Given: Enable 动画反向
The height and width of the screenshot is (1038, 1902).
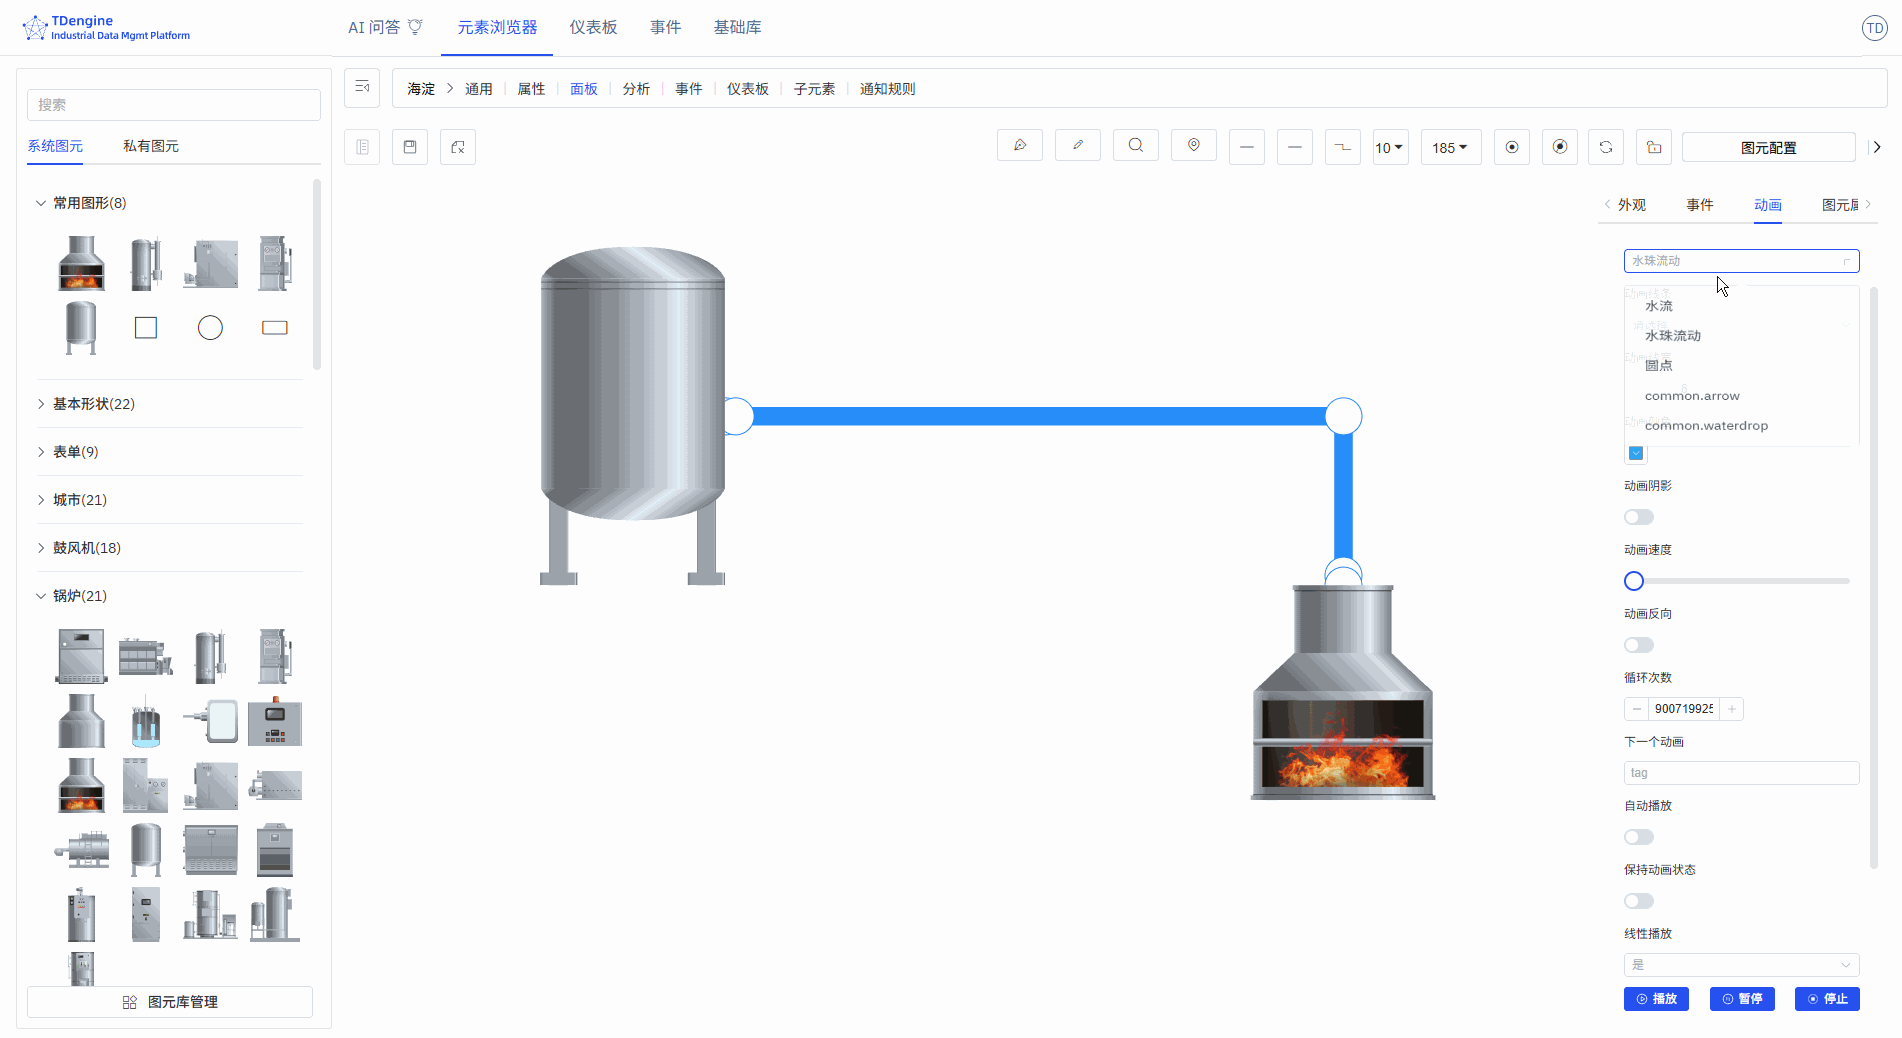Looking at the screenshot, I should pyautogui.click(x=1638, y=644).
